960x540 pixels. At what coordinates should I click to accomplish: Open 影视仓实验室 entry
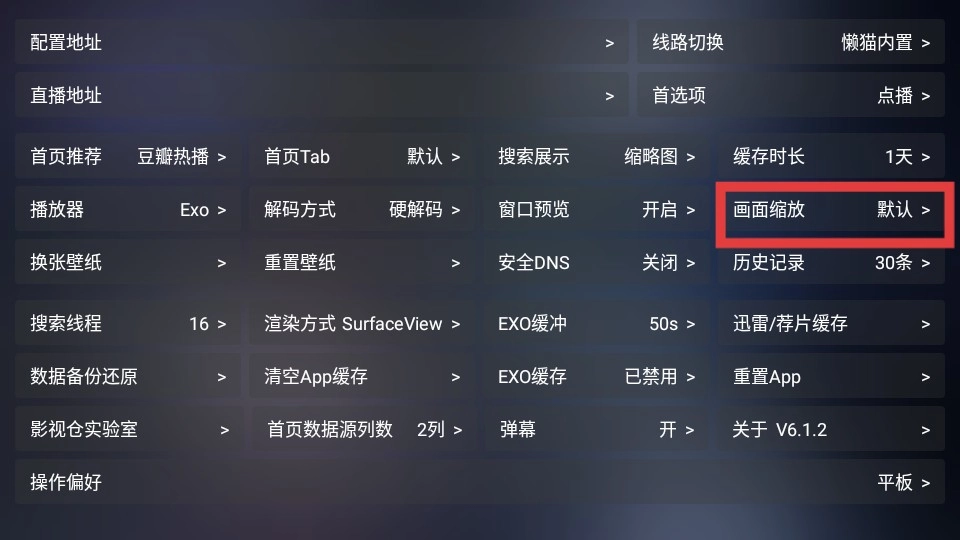click(x=129, y=430)
